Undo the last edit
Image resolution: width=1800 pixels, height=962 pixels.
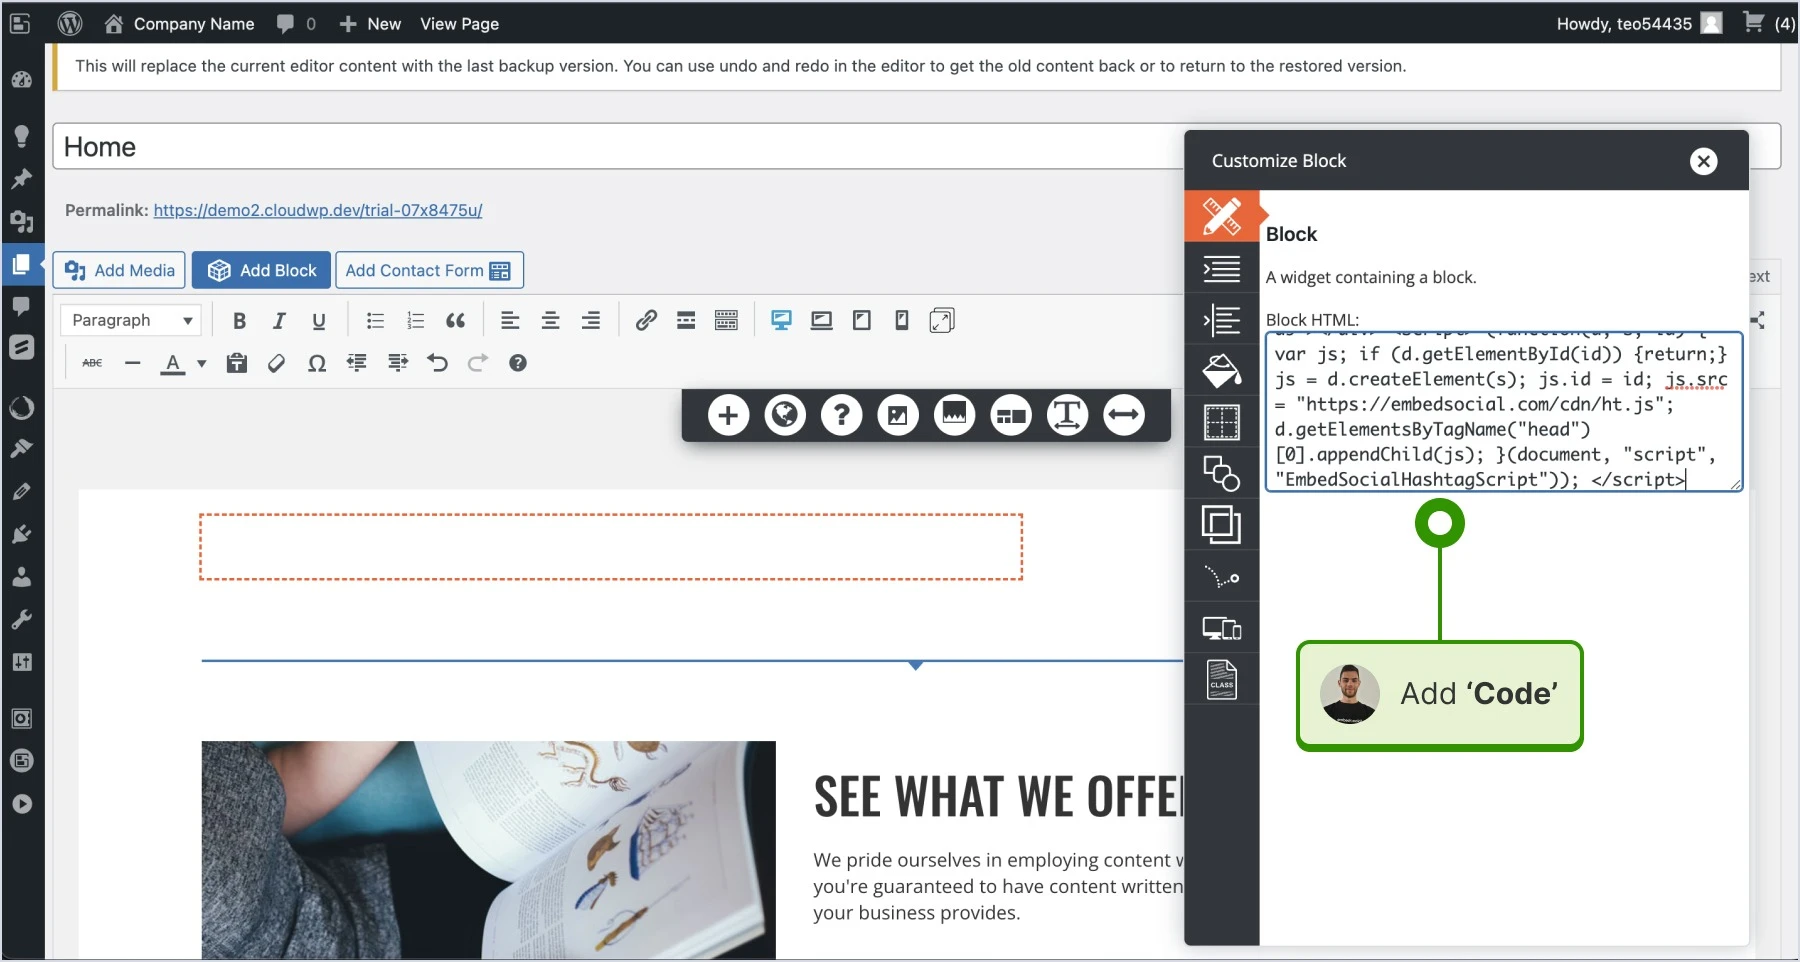pos(438,363)
